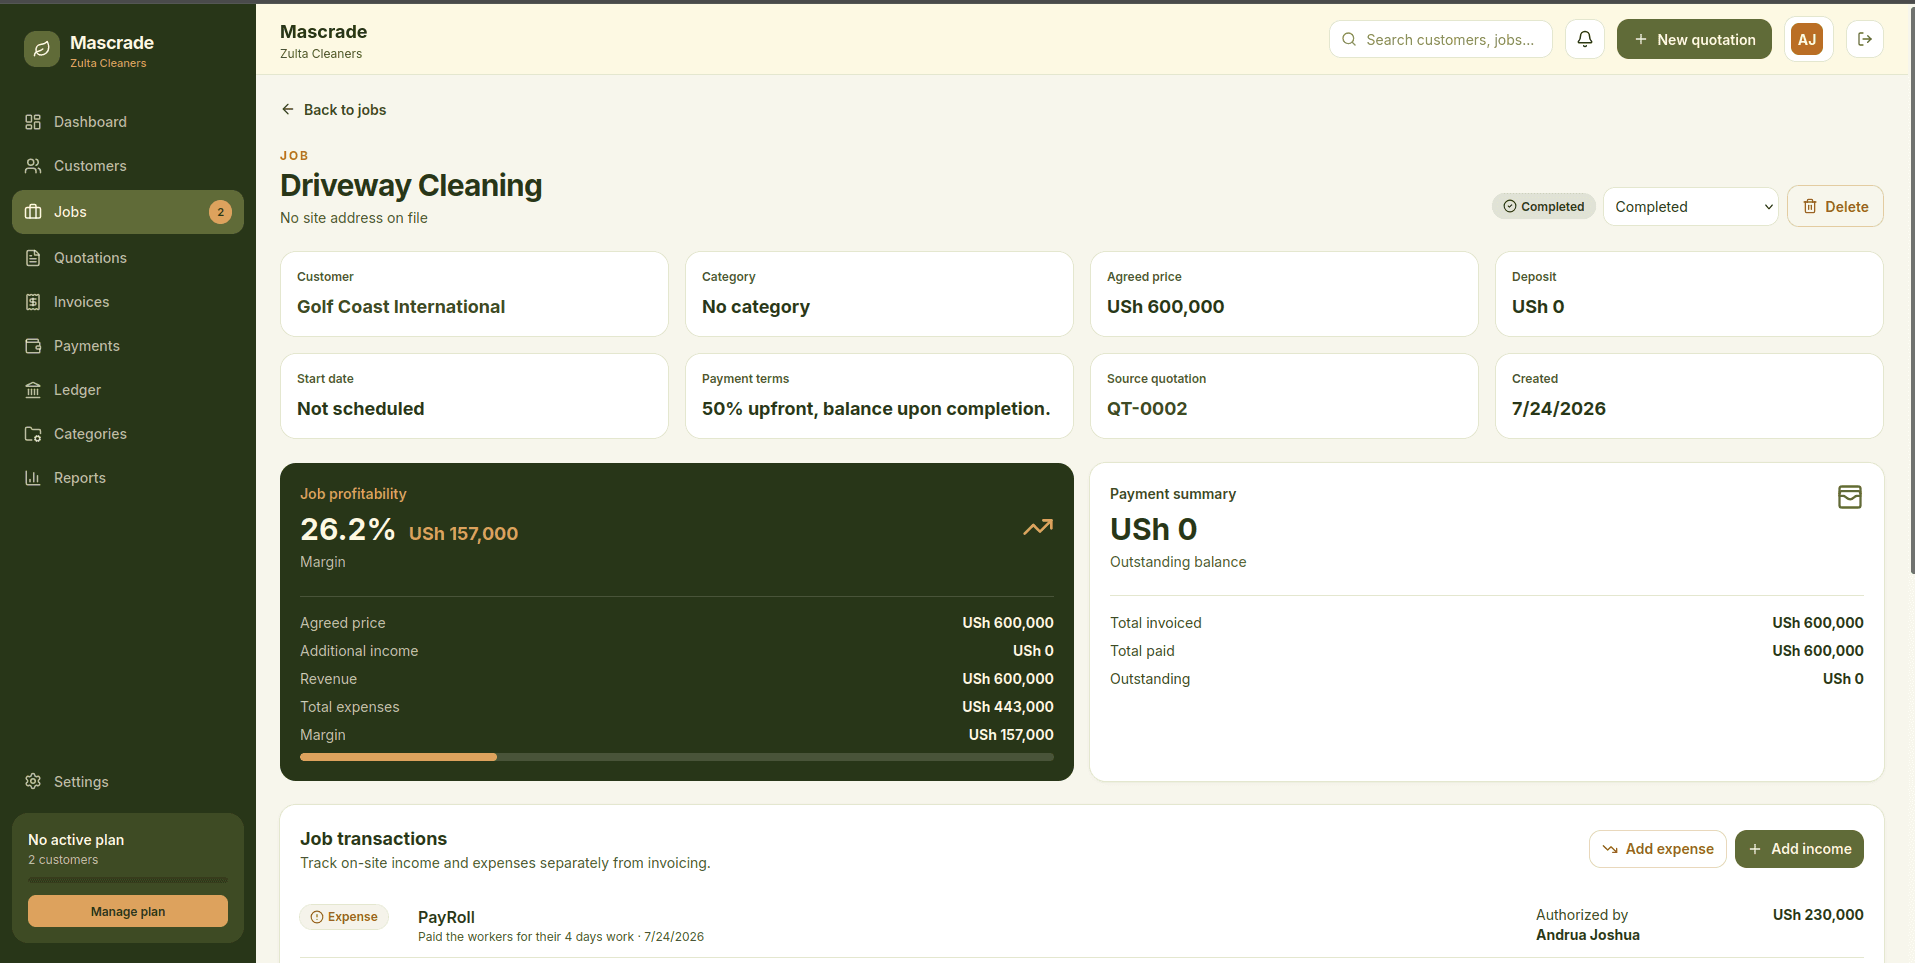Open the notifications bell

[1585, 39]
